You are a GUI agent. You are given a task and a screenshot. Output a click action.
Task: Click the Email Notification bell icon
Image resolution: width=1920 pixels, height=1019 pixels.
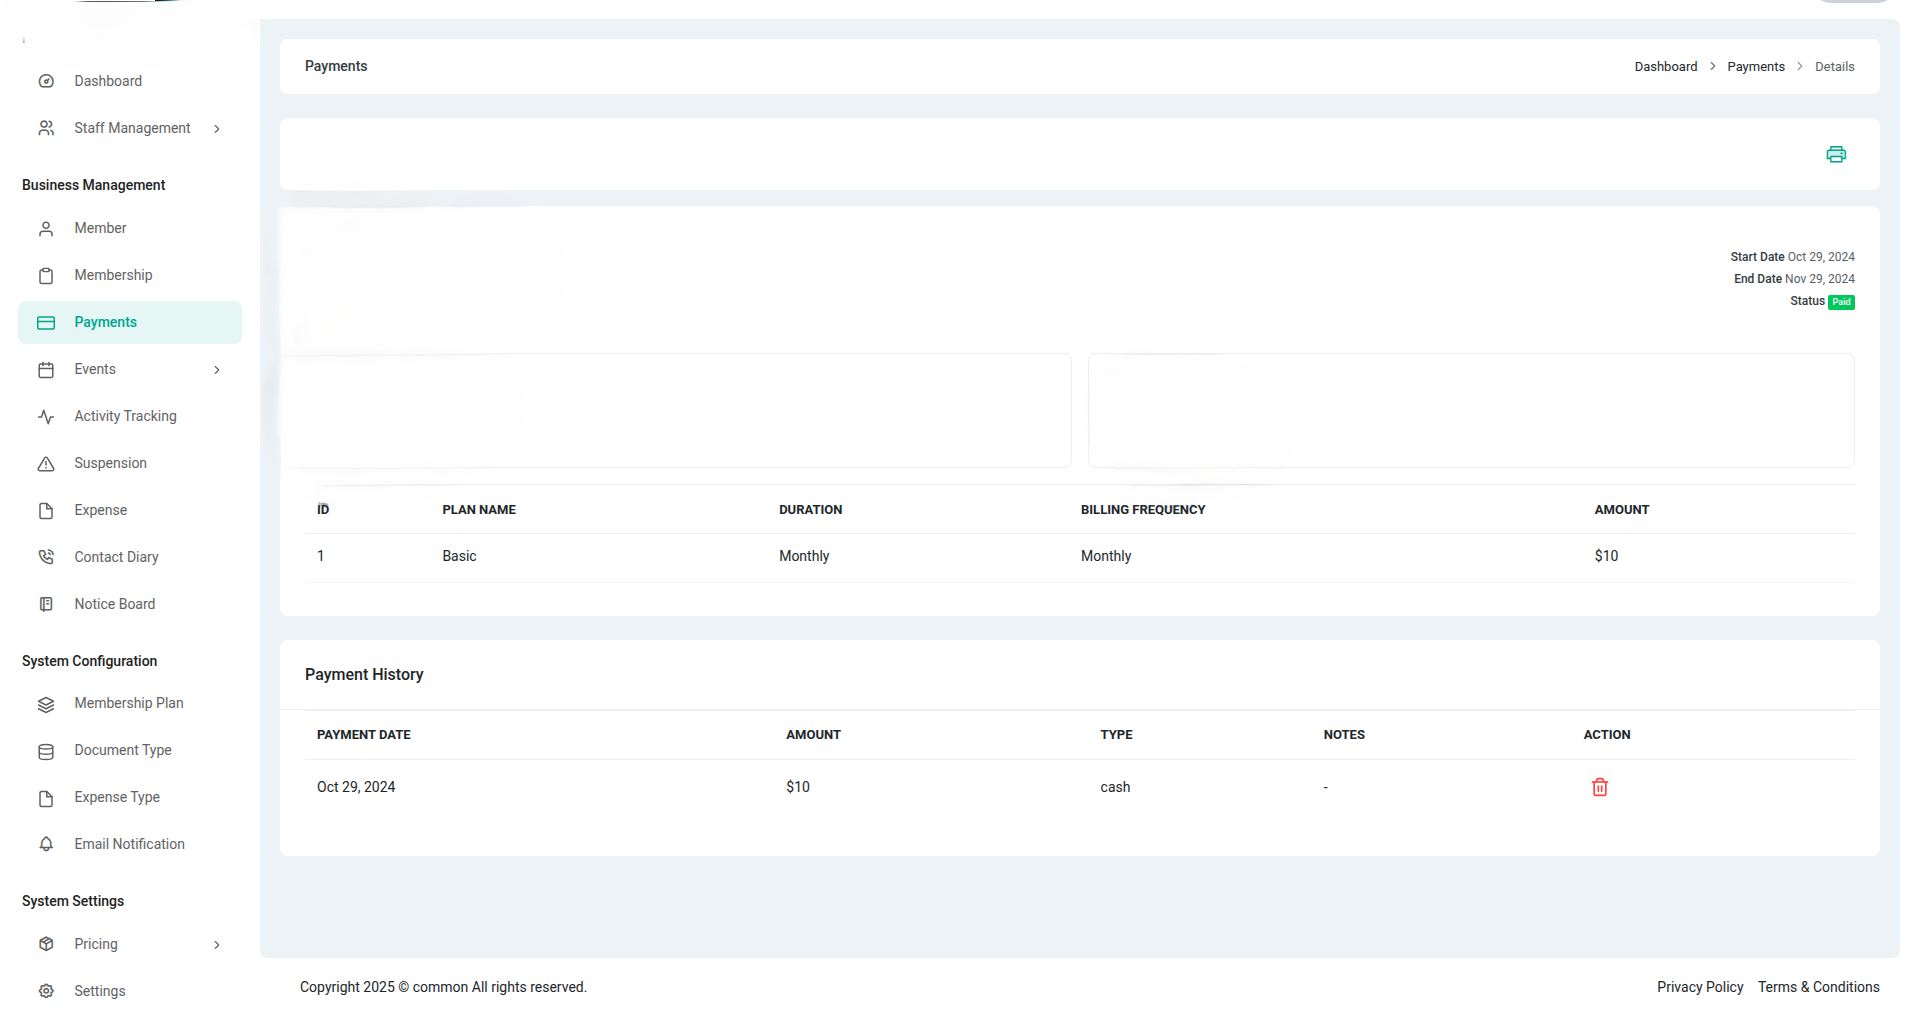[46, 845]
